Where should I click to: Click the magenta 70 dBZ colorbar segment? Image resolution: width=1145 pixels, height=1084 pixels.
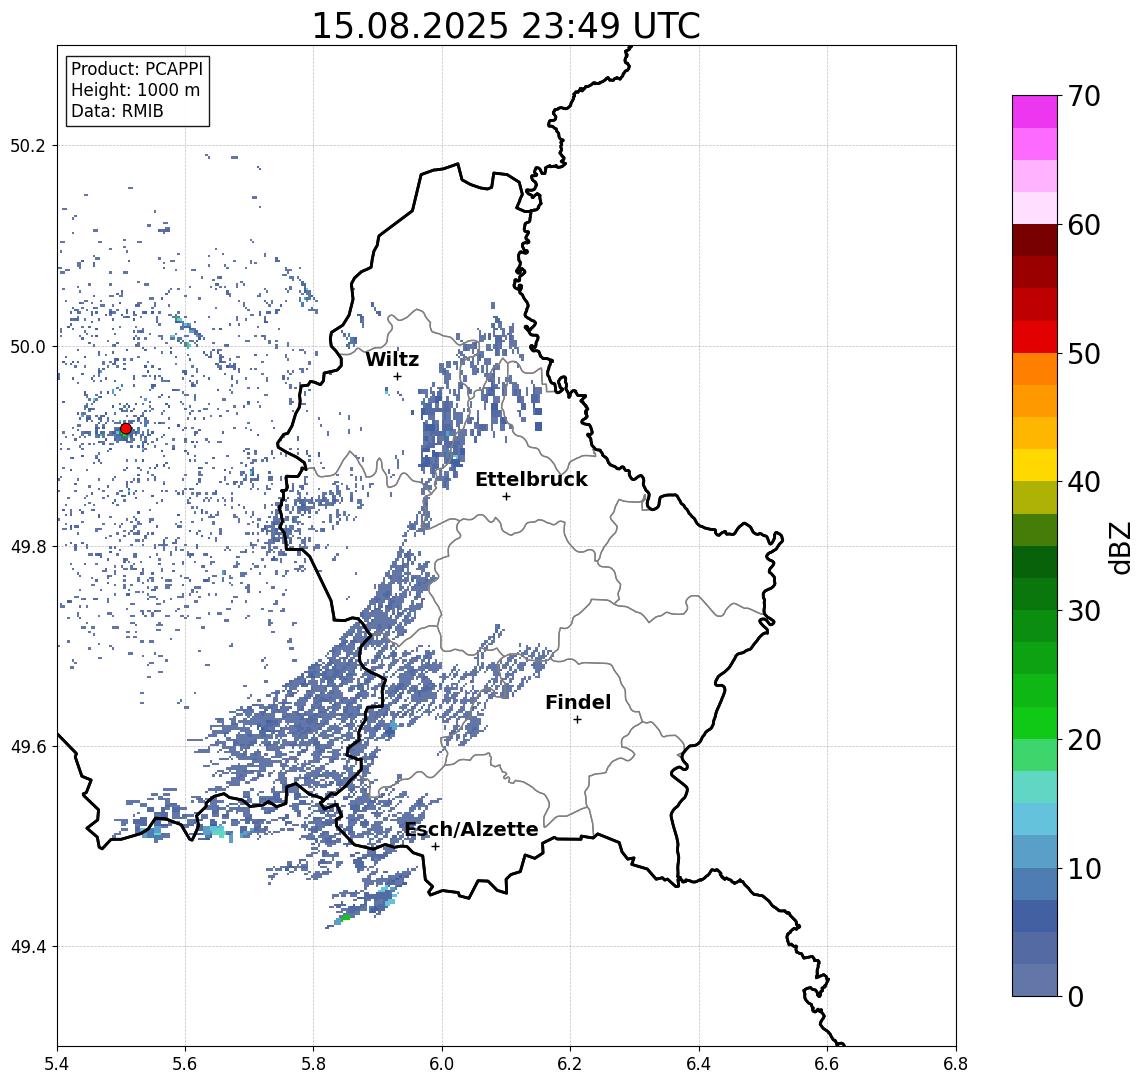(1035, 111)
